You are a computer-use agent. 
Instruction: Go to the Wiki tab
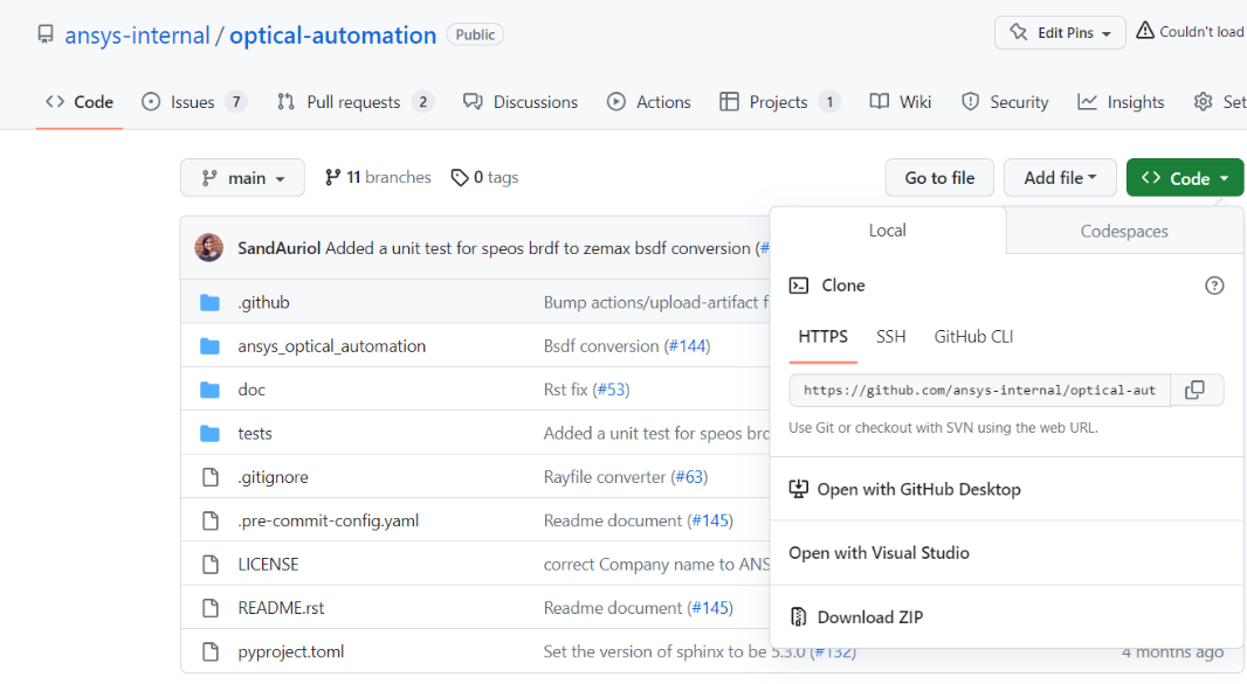(901, 102)
